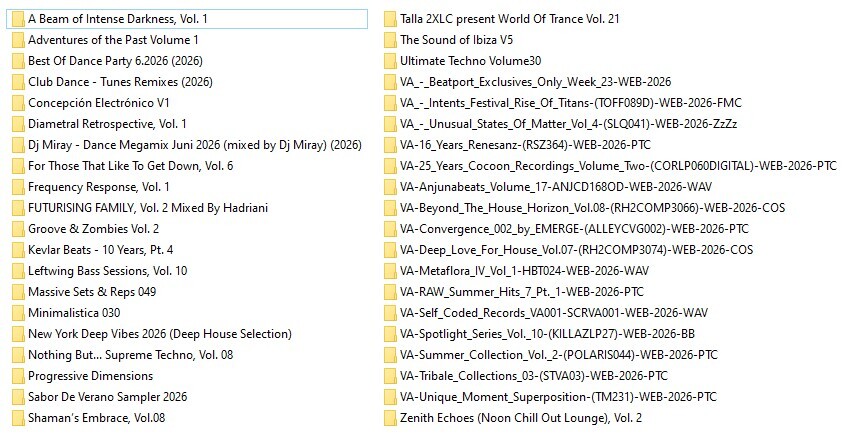Click the Club Dance - Tunes Remixes folder icon
Image resolution: width=849 pixels, height=438 pixels.
[18, 82]
